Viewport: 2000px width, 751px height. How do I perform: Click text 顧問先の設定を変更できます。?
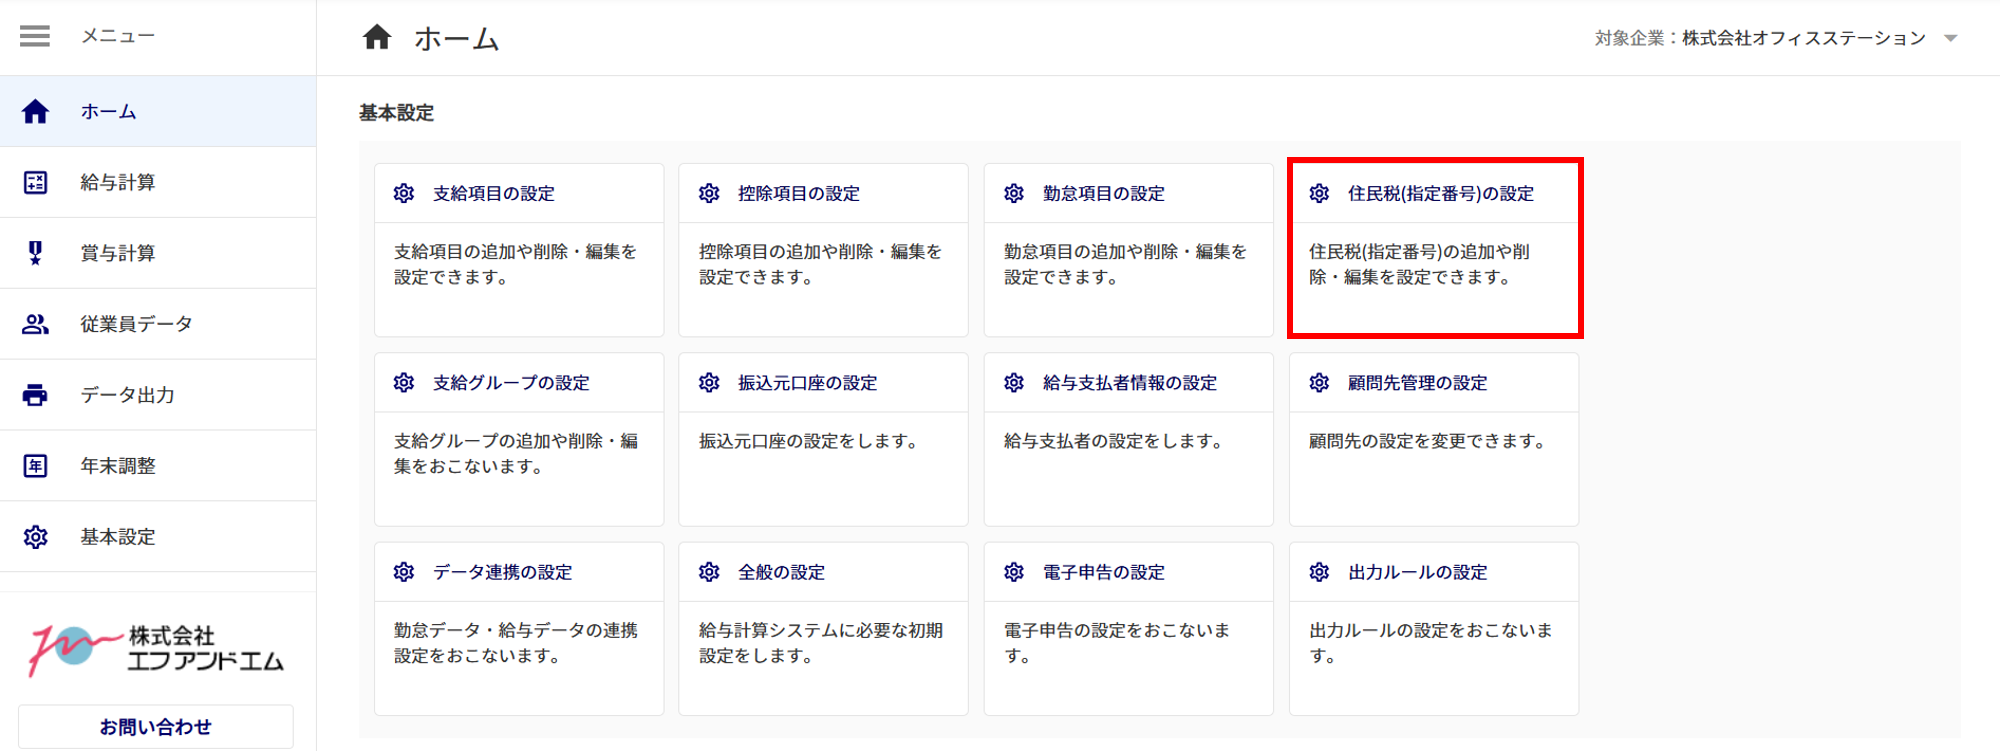[x=1427, y=441]
